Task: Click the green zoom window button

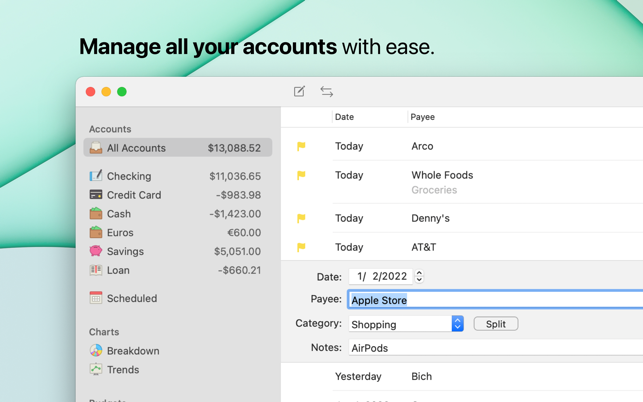Action: pos(122,91)
